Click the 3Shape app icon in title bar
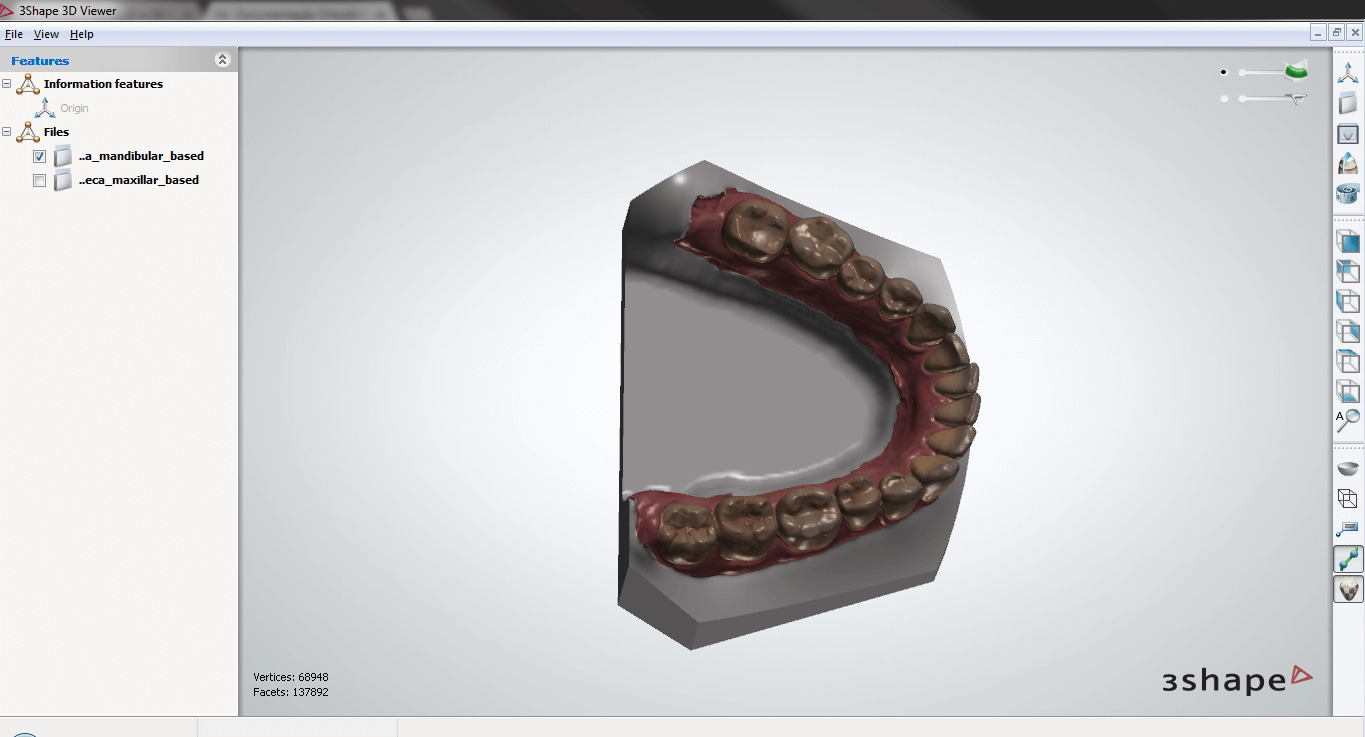The width and height of the screenshot is (1365, 737). pos(8,10)
